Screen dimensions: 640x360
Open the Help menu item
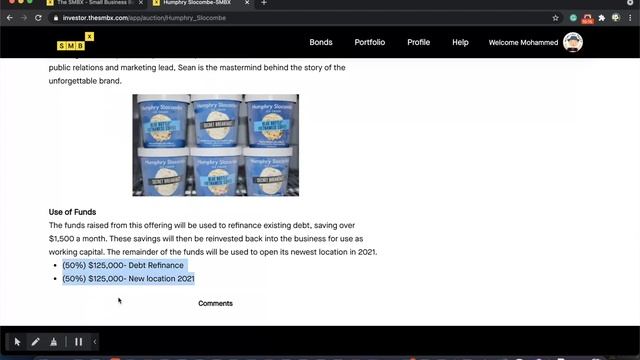pos(460,42)
